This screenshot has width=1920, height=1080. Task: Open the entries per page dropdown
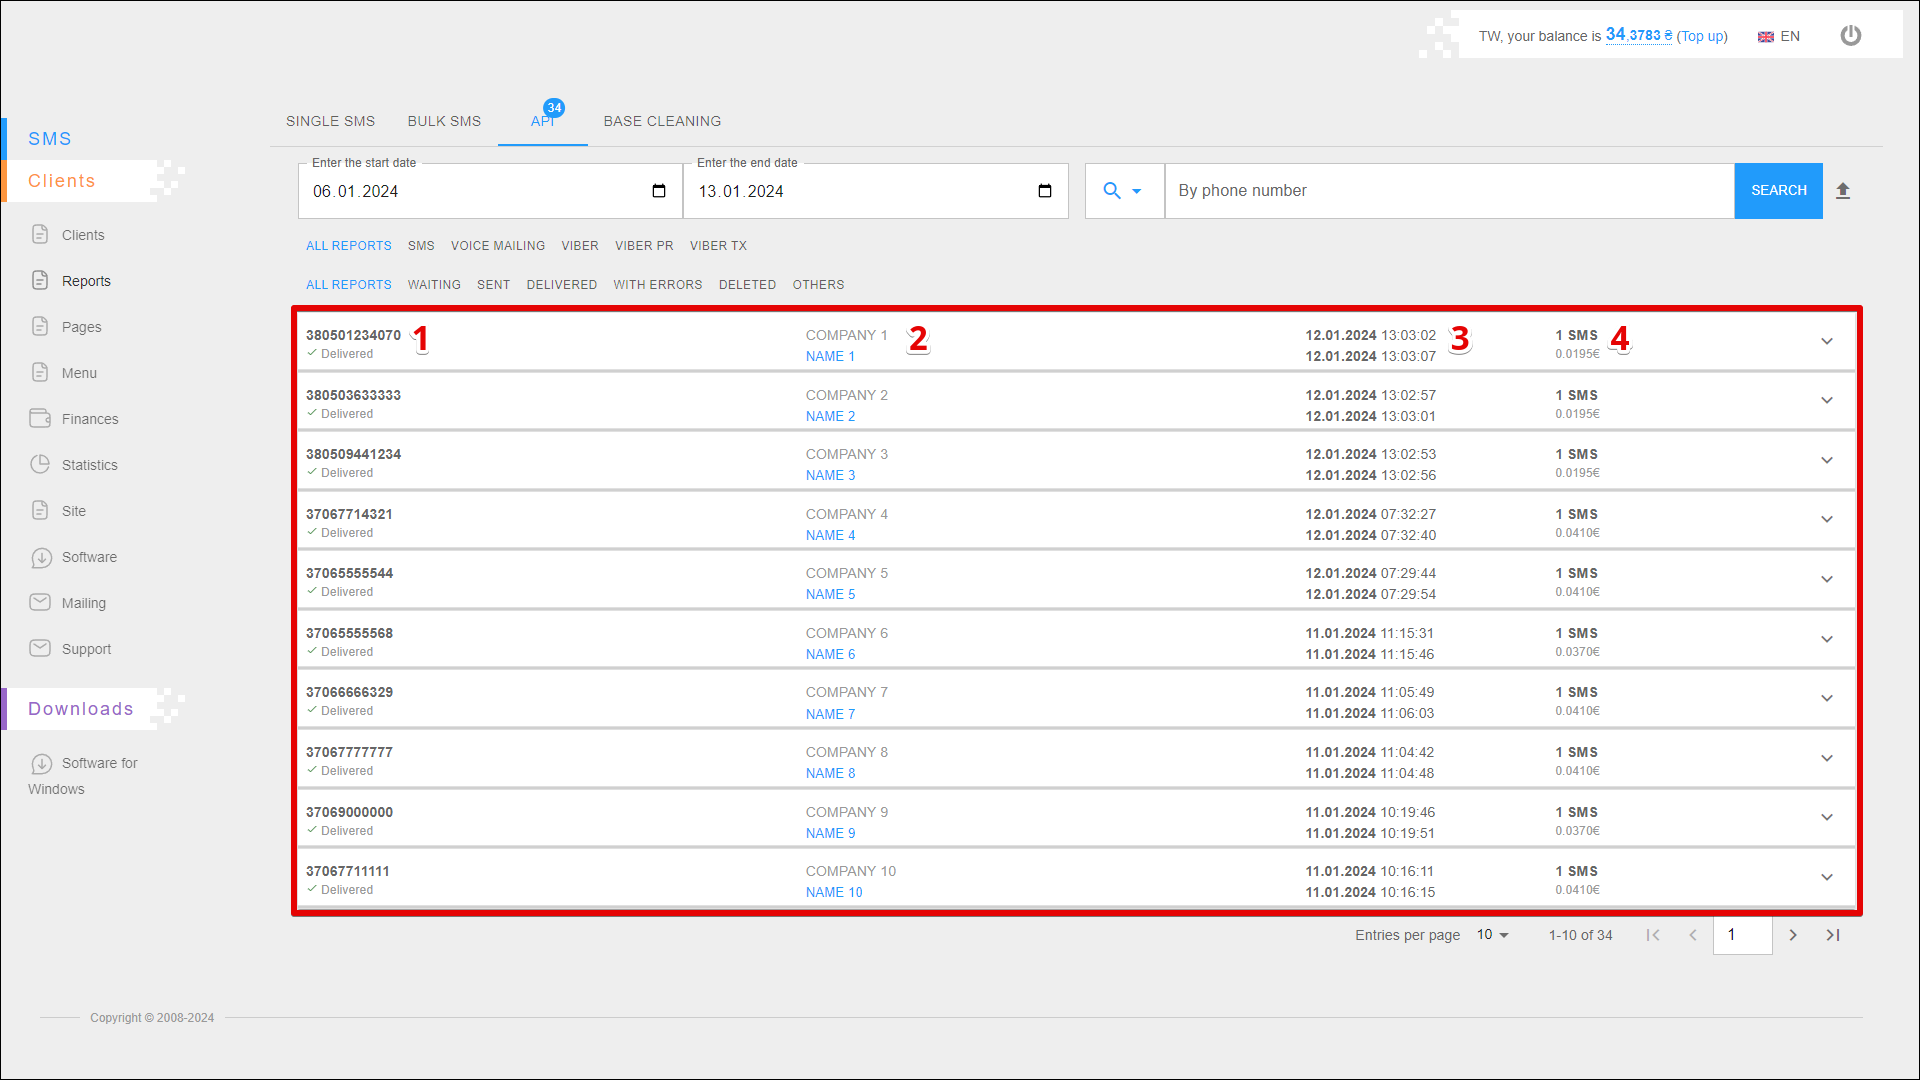pyautogui.click(x=1492, y=935)
